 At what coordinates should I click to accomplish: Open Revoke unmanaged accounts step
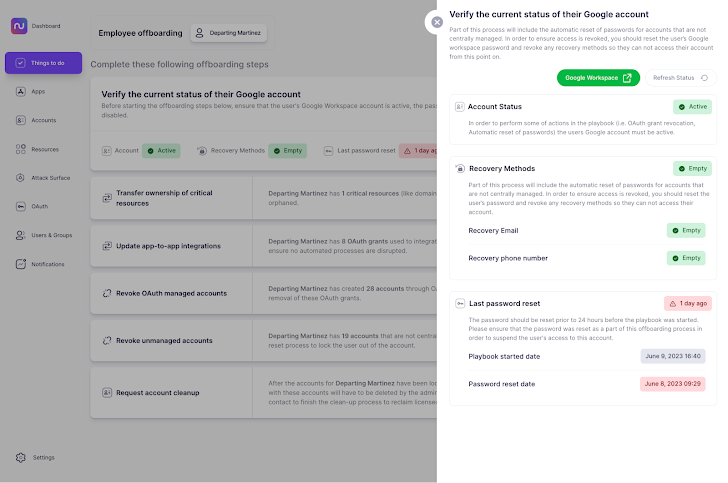click(x=170, y=341)
